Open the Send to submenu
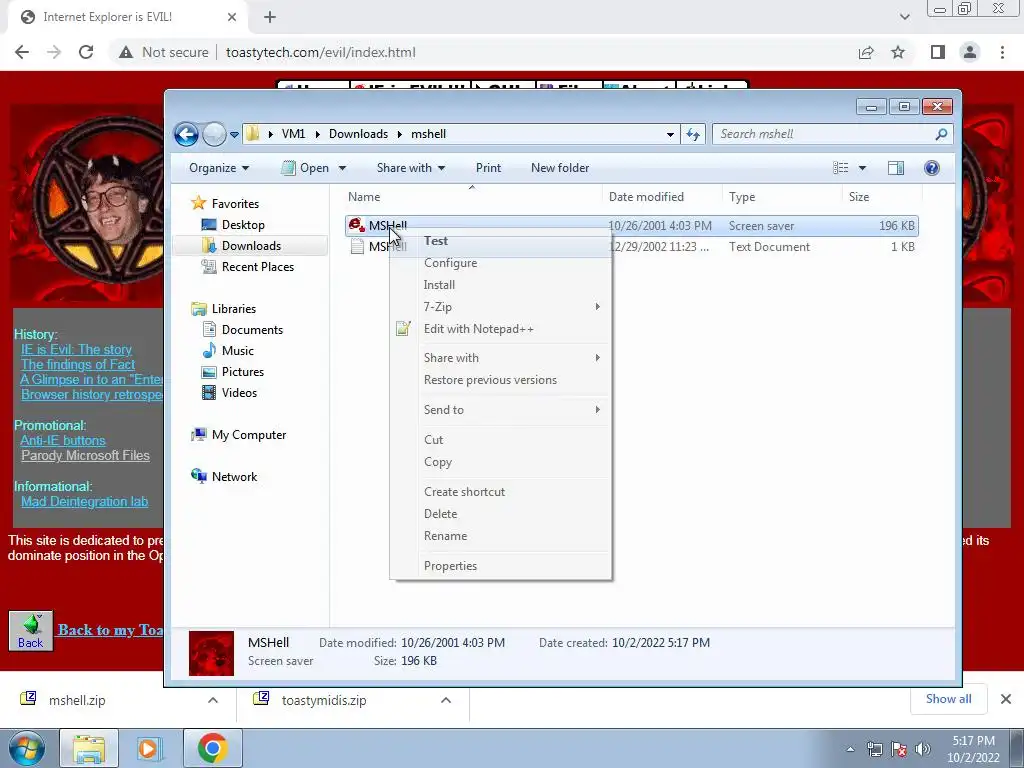 pos(500,410)
